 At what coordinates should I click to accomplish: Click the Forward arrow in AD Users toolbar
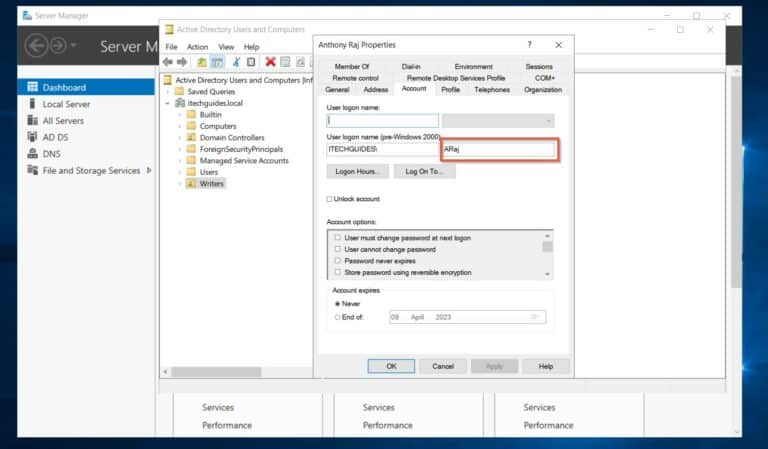182,62
